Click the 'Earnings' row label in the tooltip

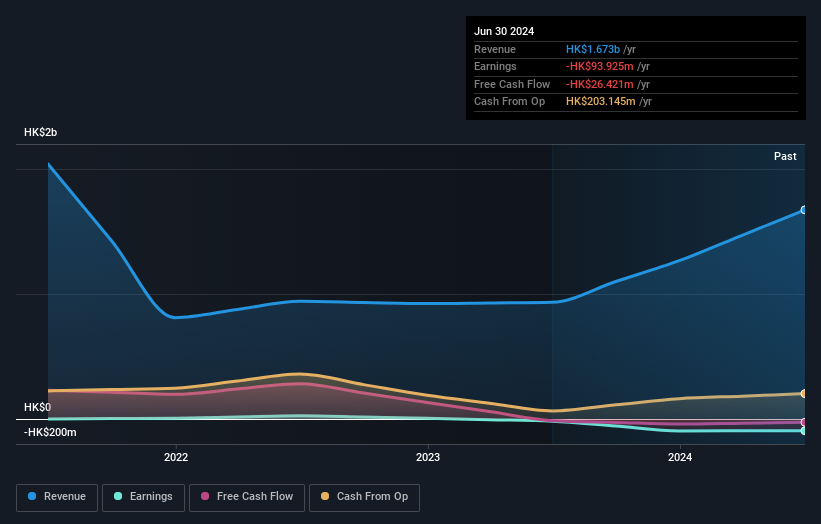point(495,66)
